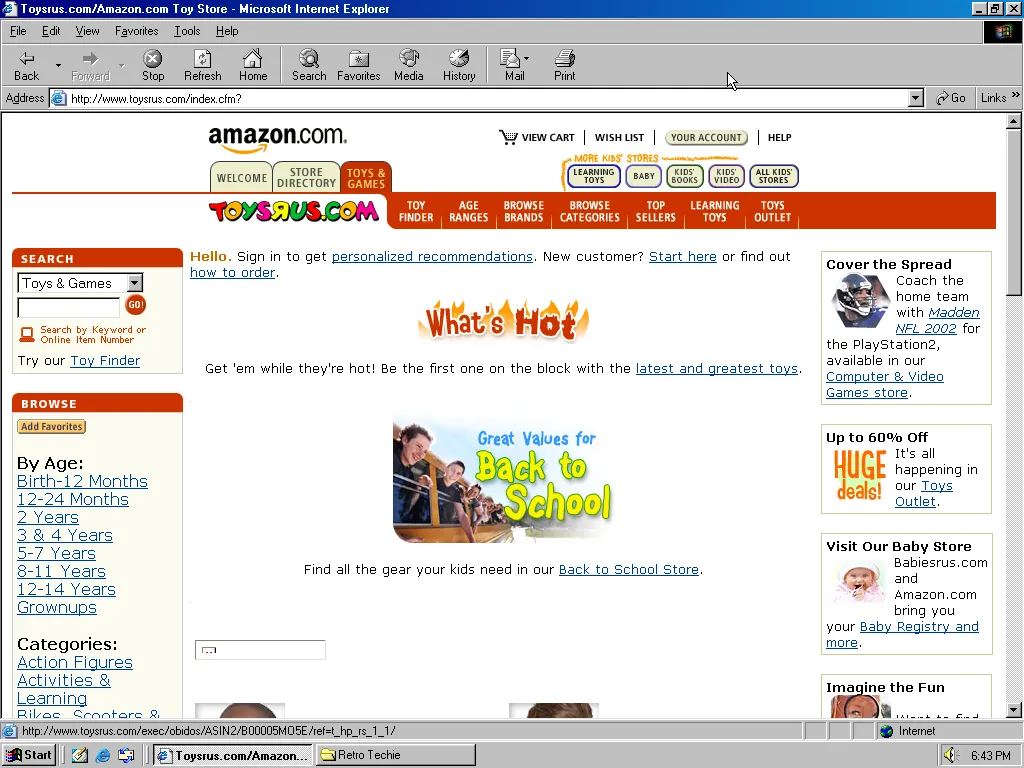
Task: Click the amazon.com logo
Action: [276, 136]
